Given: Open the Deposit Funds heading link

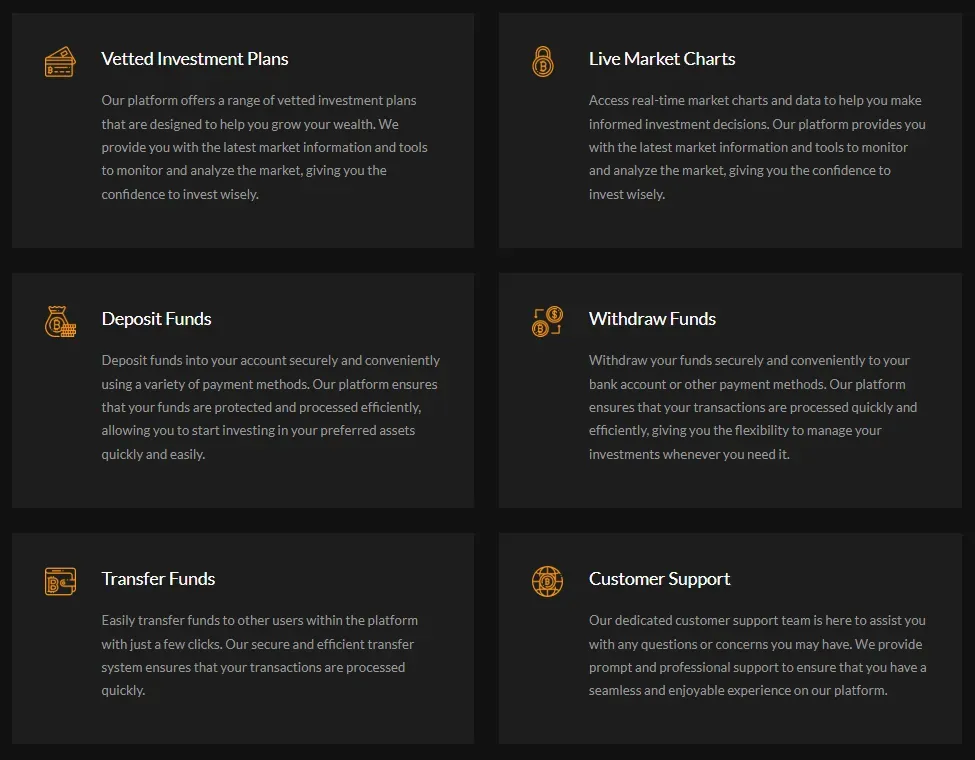Looking at the screenshot, I should (x=156, y=319).
